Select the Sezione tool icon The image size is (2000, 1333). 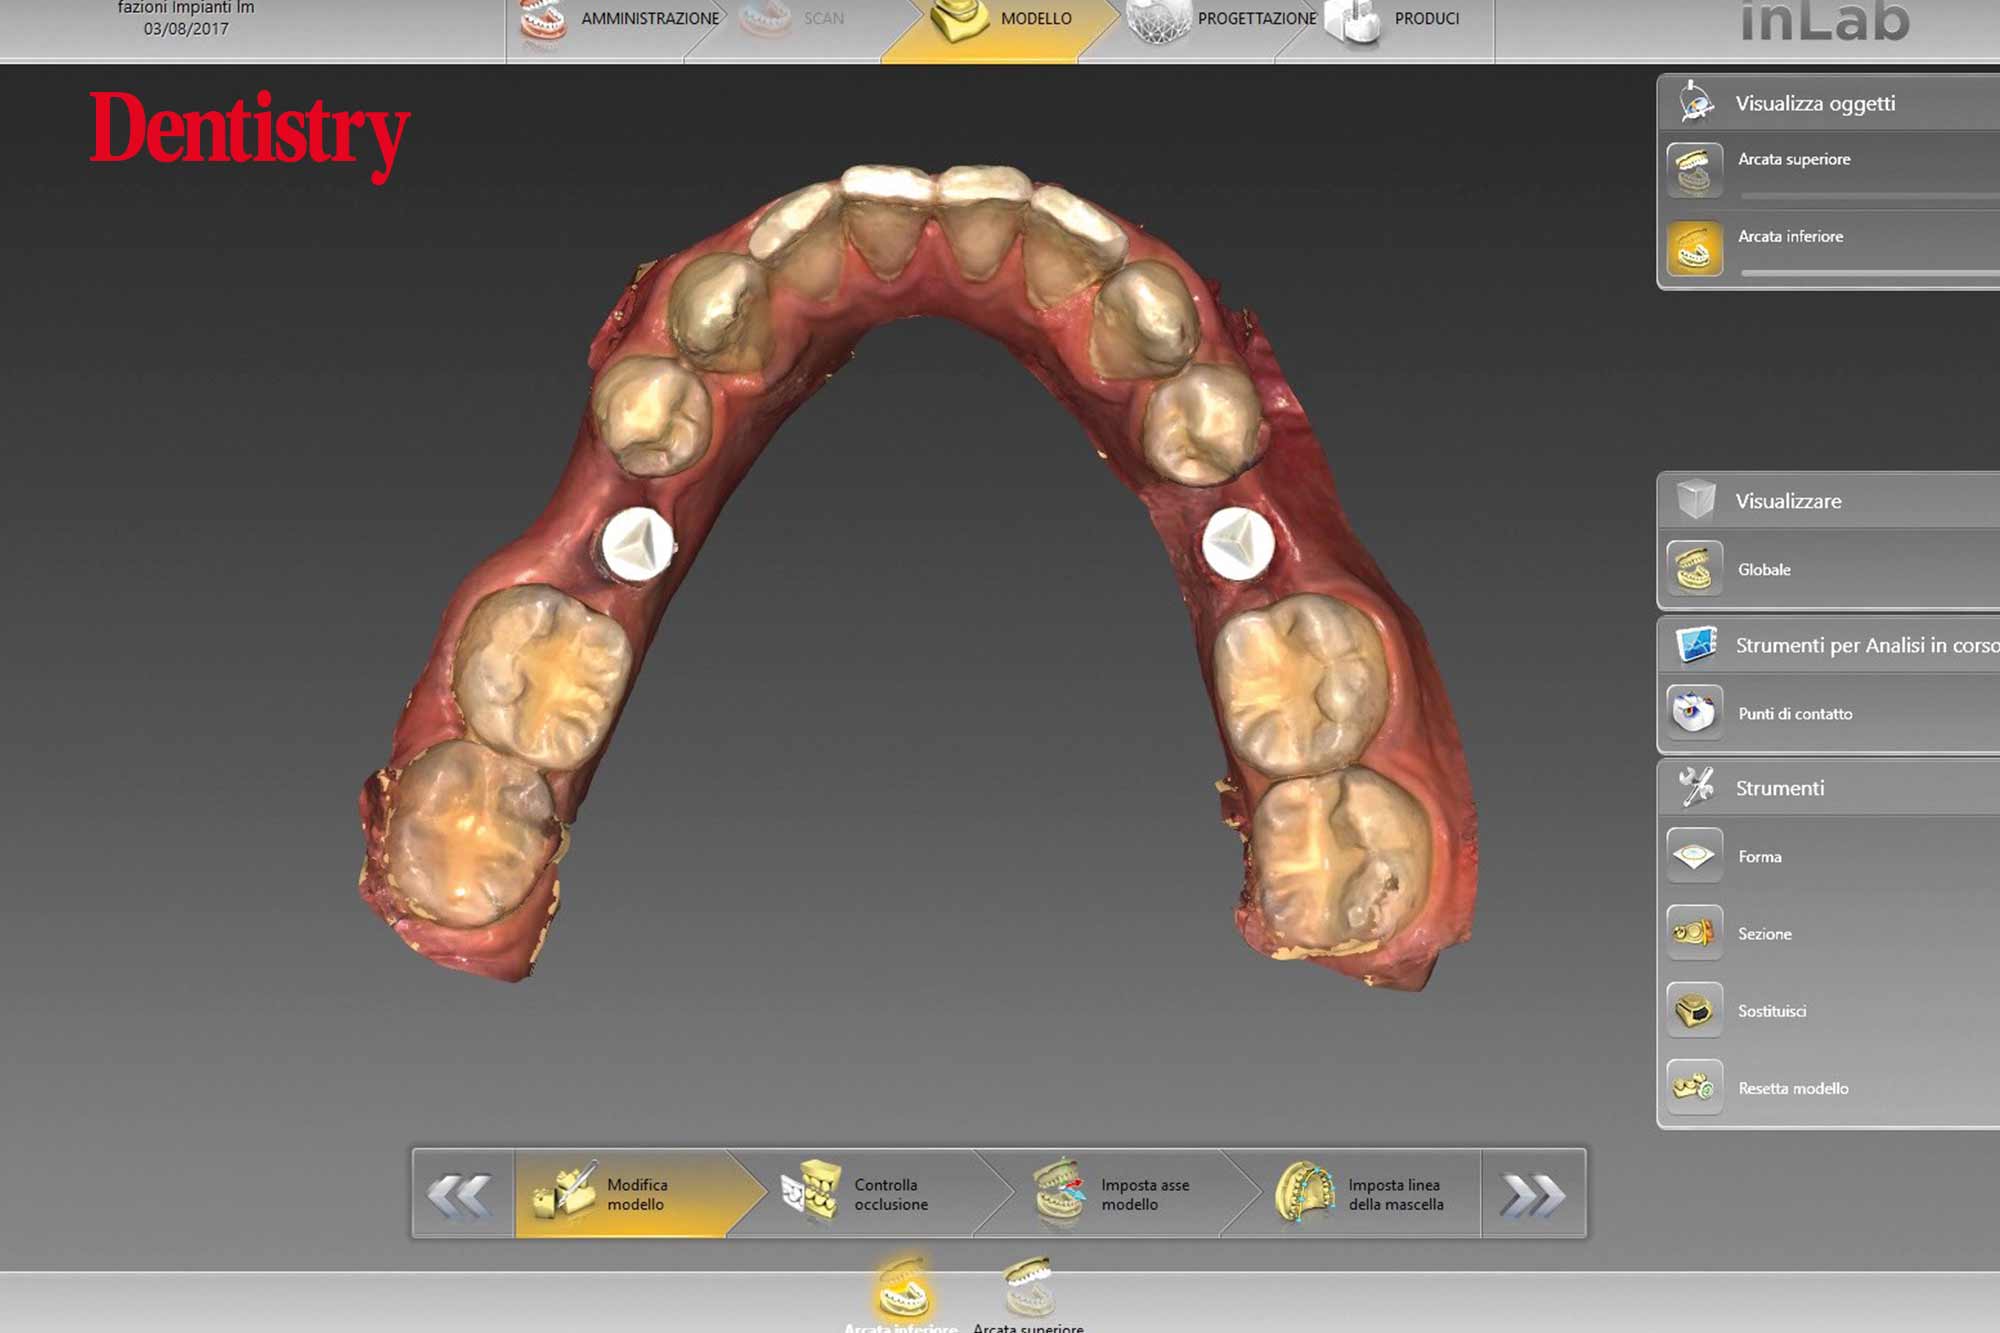[x=1695, y=932]
